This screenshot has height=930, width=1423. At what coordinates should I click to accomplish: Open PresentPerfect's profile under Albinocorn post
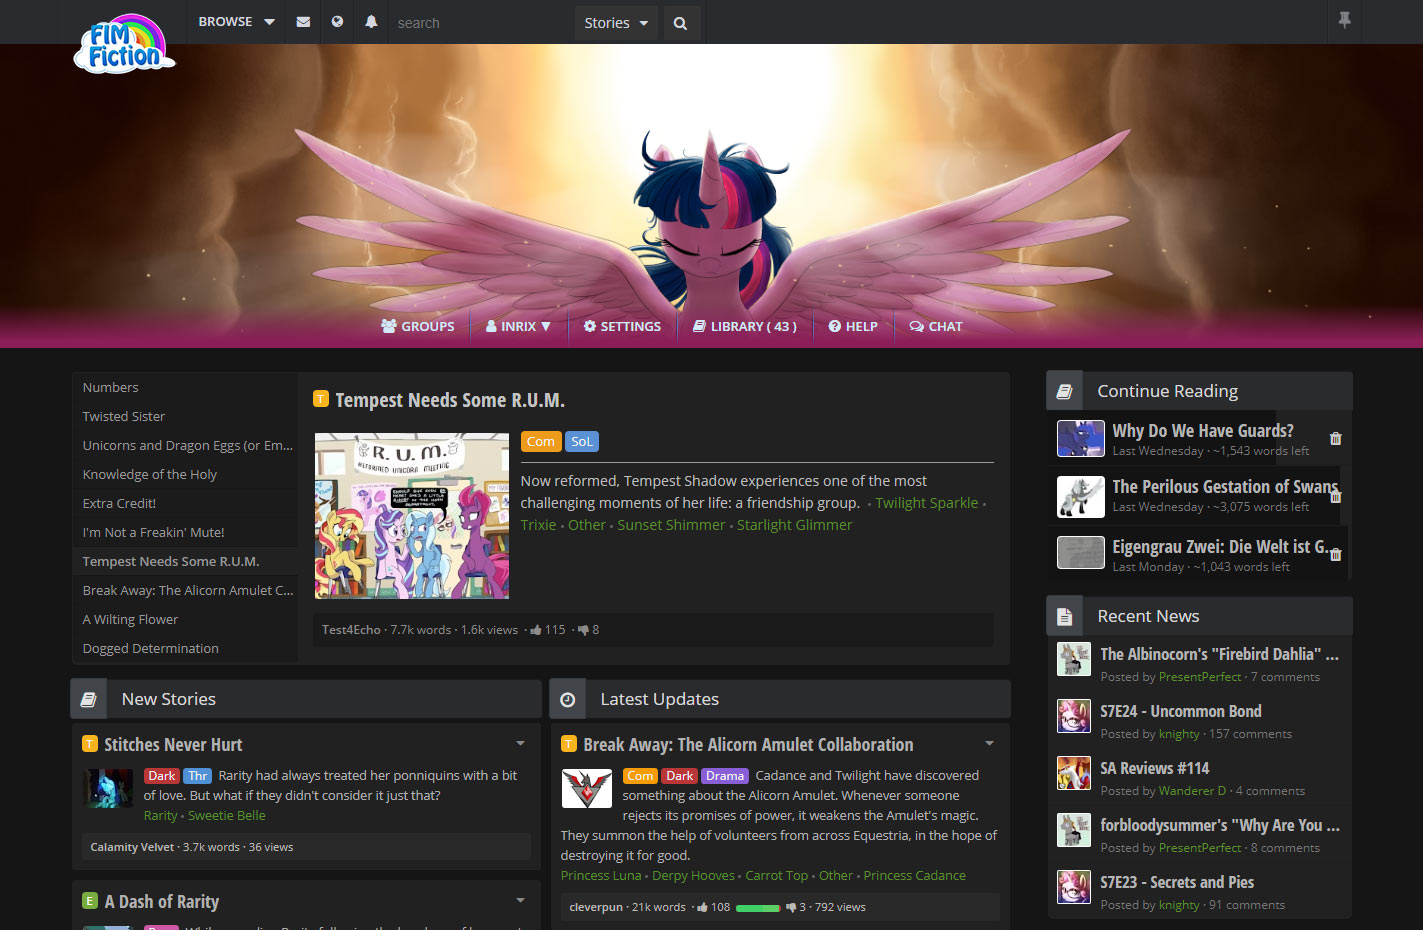point(1200,677)
